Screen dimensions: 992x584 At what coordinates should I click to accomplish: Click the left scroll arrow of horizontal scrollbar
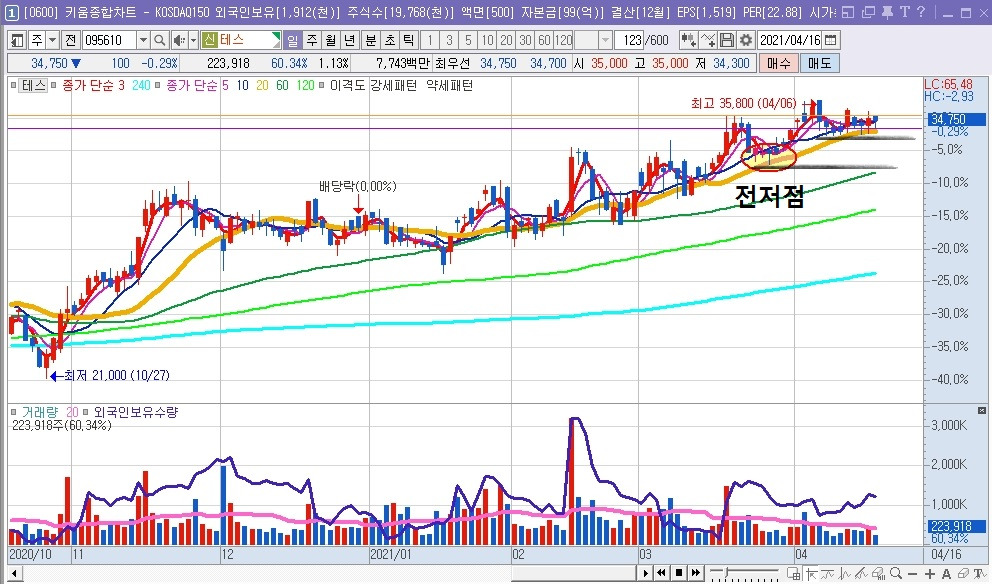pyautogui.click(x=13, y=574)
